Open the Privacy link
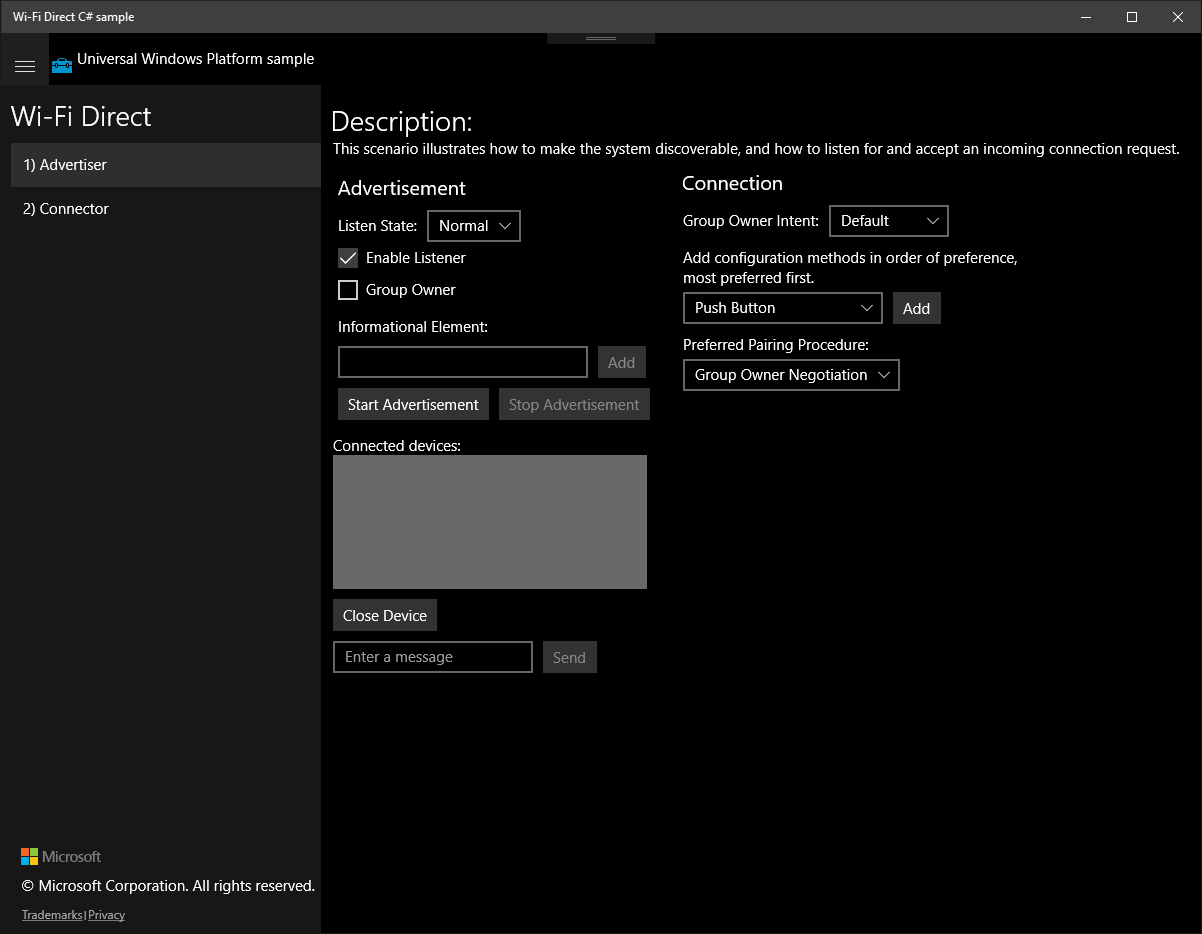The width and height of the screenshot is (1202, 934). point(106,914)
